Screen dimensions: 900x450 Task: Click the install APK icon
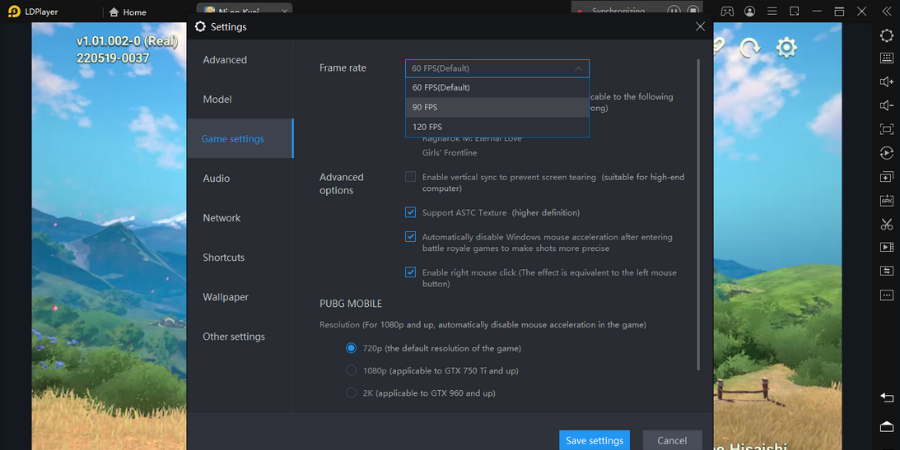point(886,200)
